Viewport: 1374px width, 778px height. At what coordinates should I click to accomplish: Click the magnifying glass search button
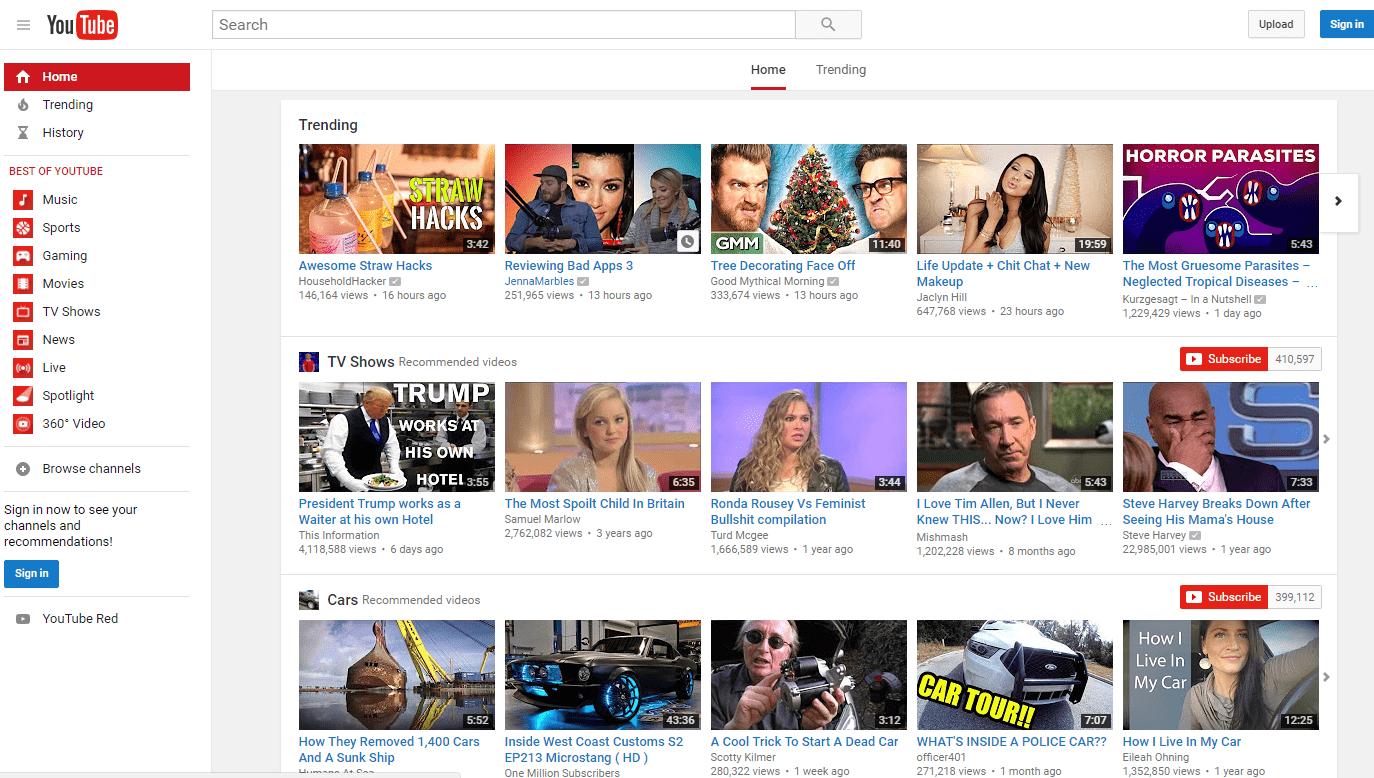click(828, 25)
